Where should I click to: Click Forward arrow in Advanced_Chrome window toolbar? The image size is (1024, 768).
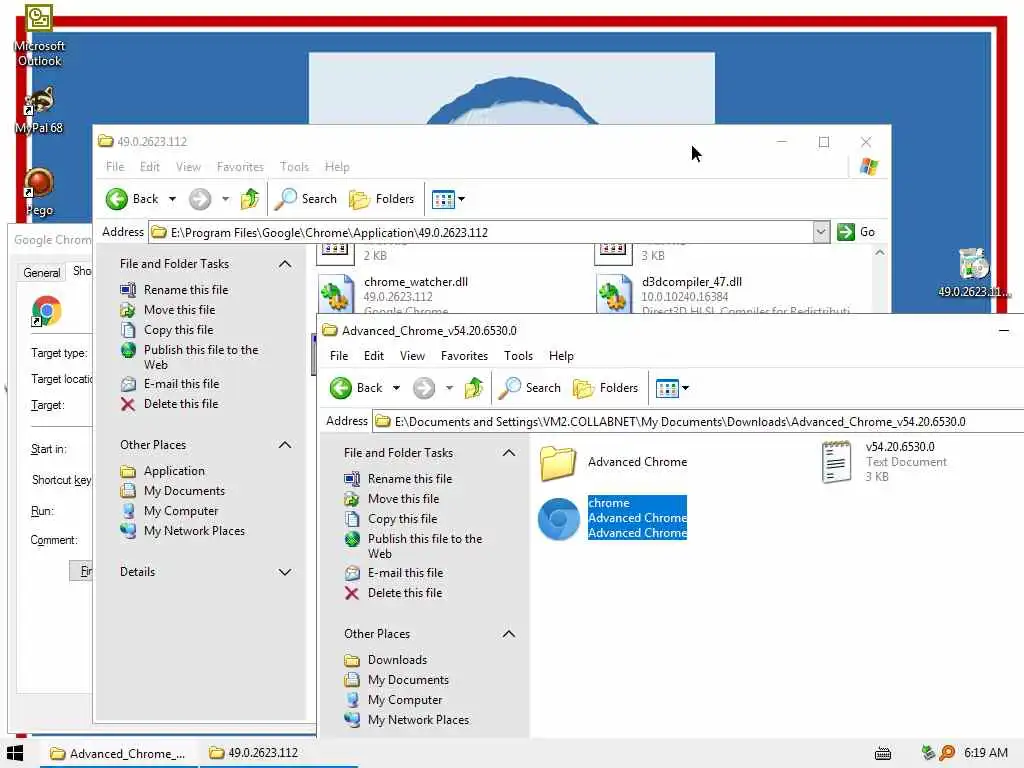tap(424, 388)
